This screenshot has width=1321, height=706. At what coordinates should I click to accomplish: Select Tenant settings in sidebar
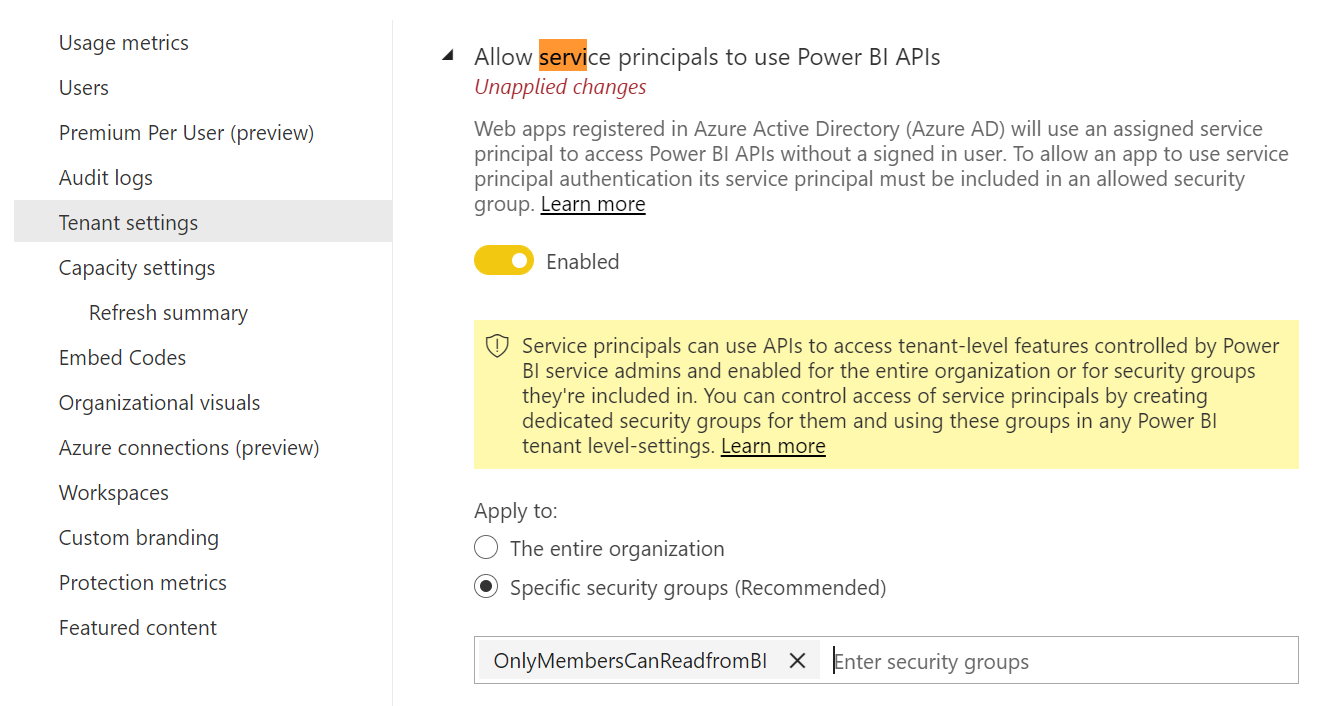[203, 222]
